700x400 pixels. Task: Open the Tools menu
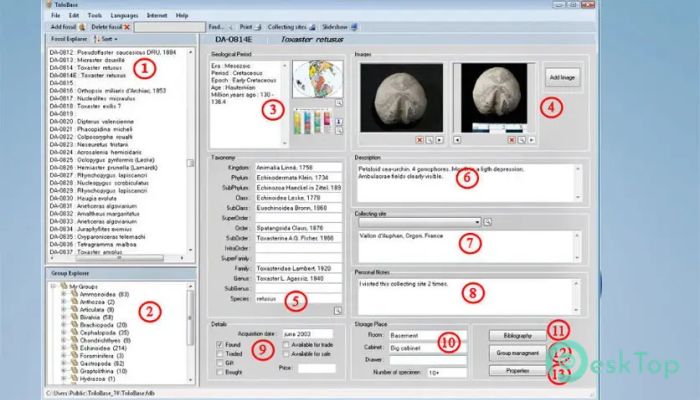point(95,15)
